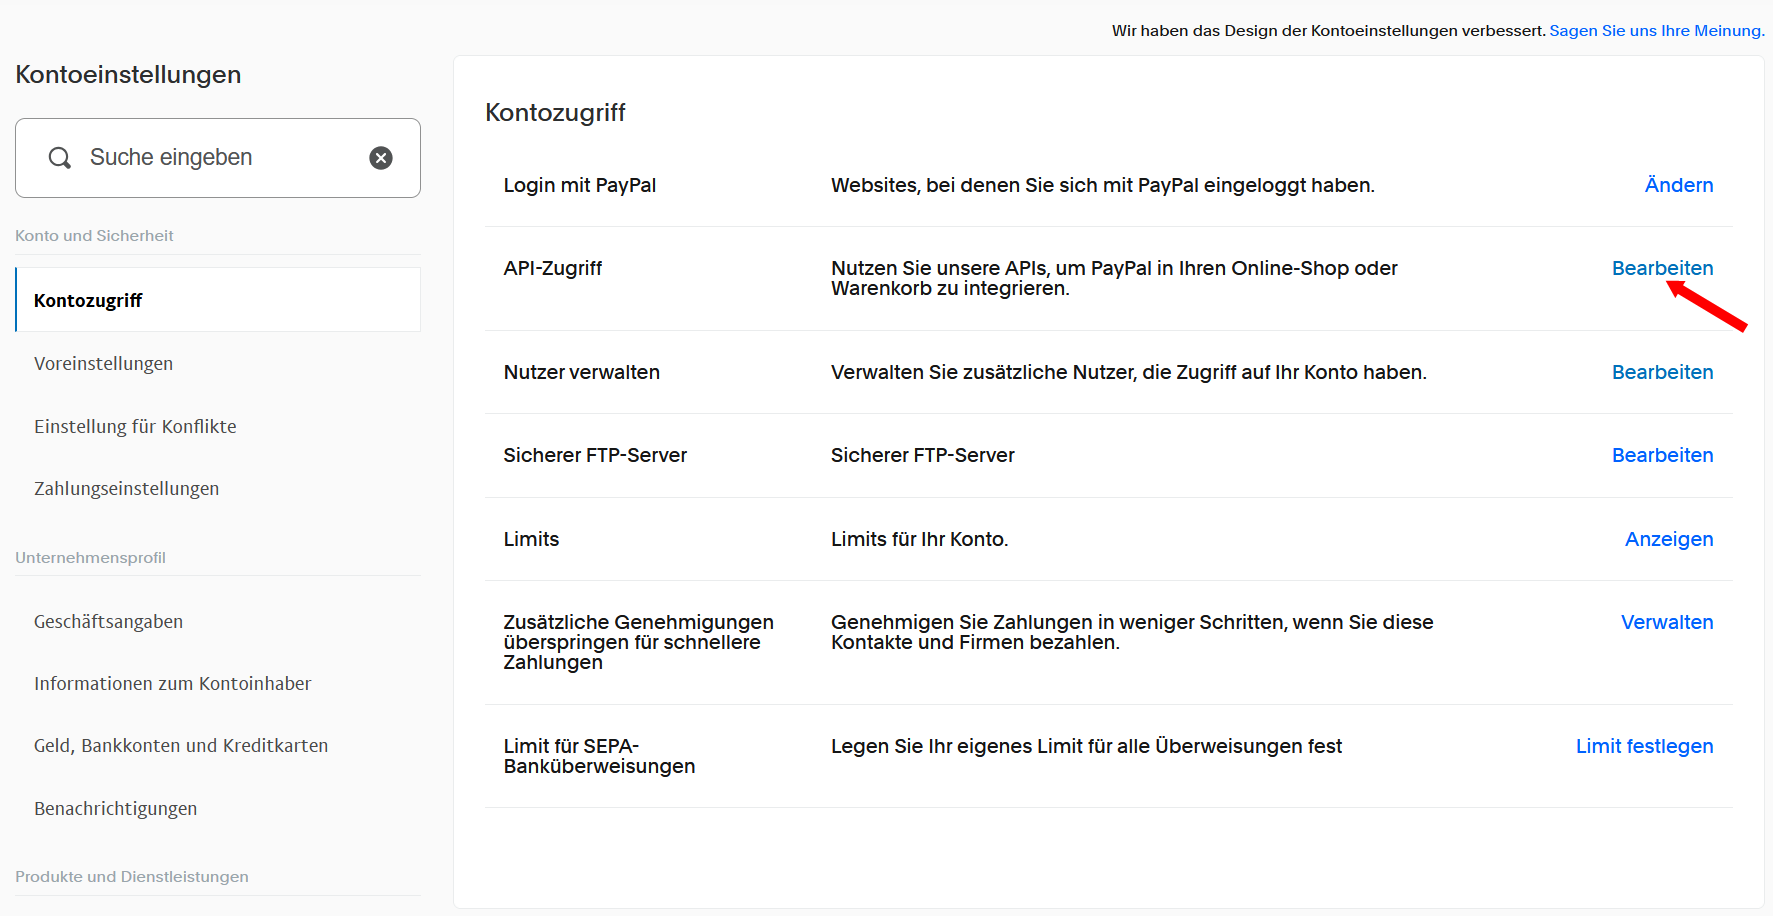Click Verwalten for Zusätzliche Genehmigungen
This screenshot has width=1773, height=916.
(1666, 622)
